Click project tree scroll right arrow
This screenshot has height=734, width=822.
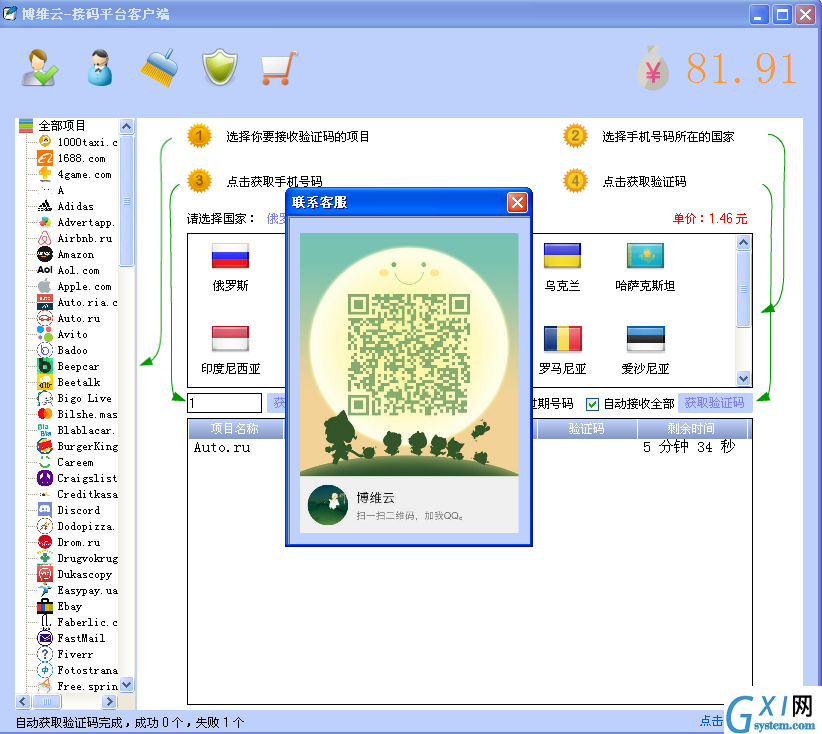pos(109,701)
